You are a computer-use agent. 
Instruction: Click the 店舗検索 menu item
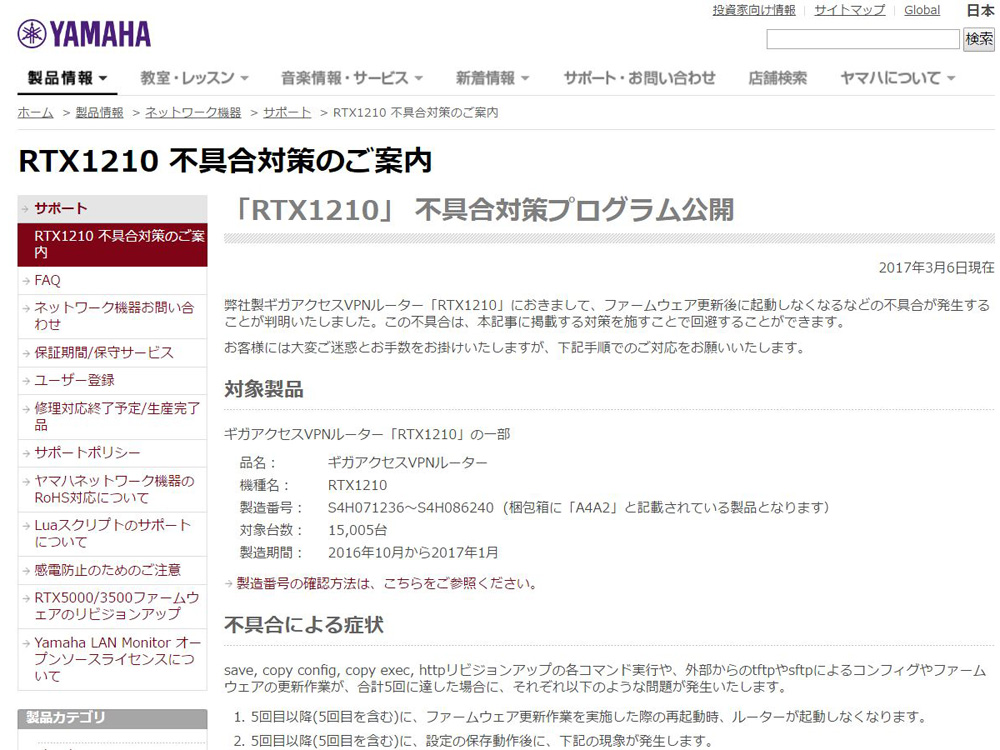click(778, 76)
